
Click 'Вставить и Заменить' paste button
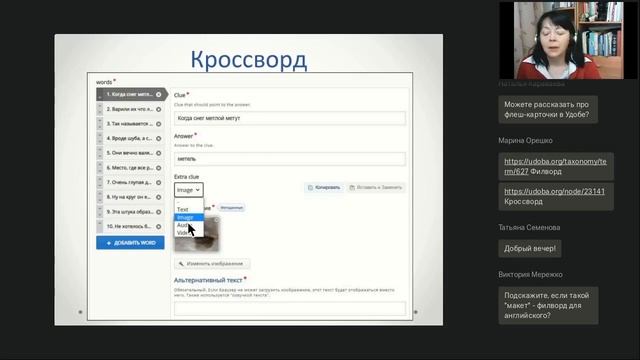(376, 187)
